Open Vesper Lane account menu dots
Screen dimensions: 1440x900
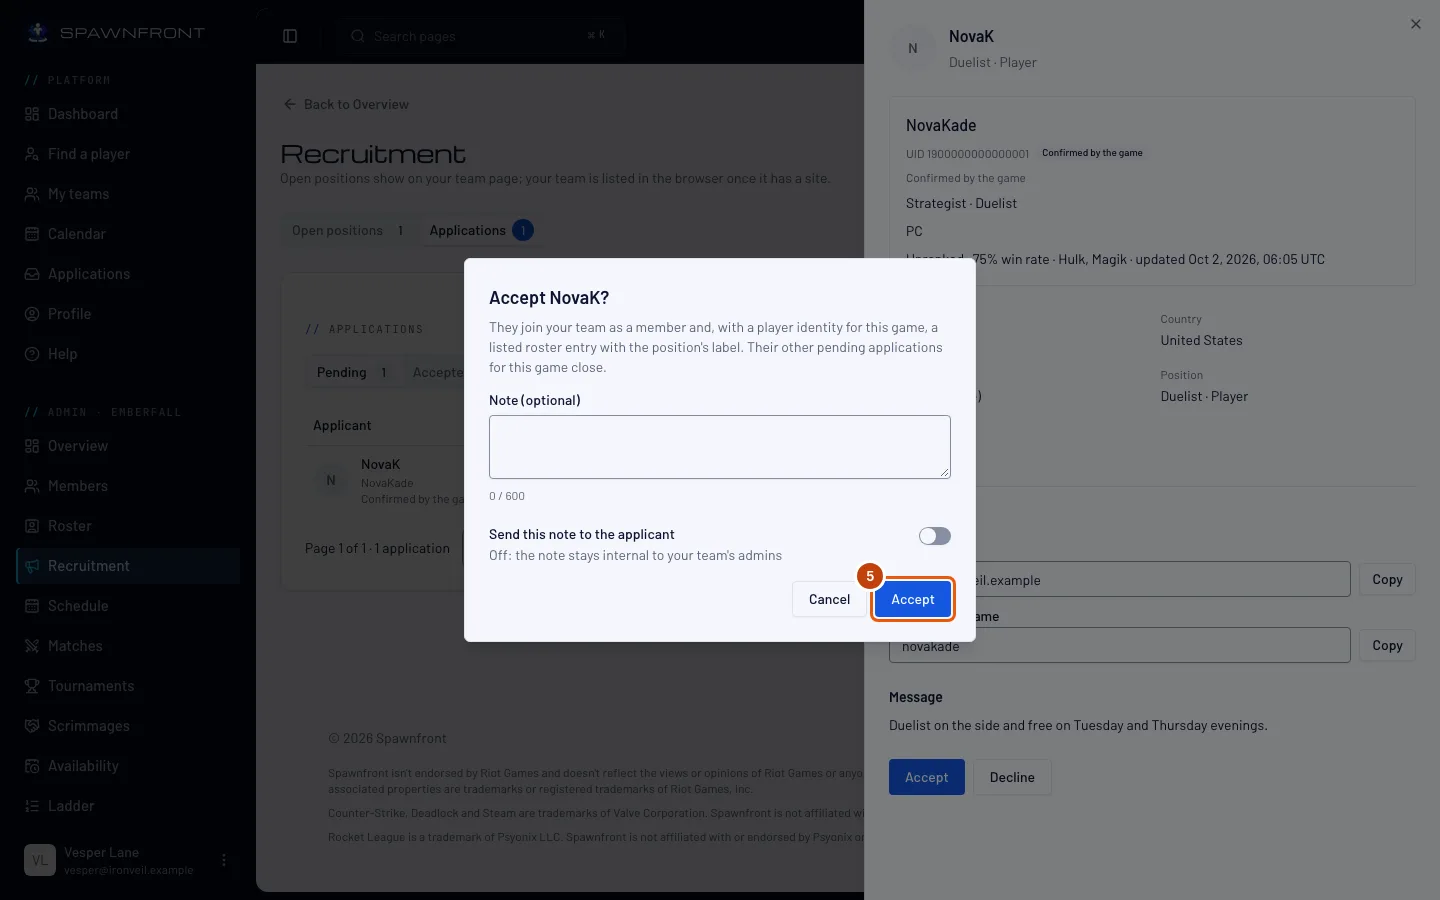224,860
